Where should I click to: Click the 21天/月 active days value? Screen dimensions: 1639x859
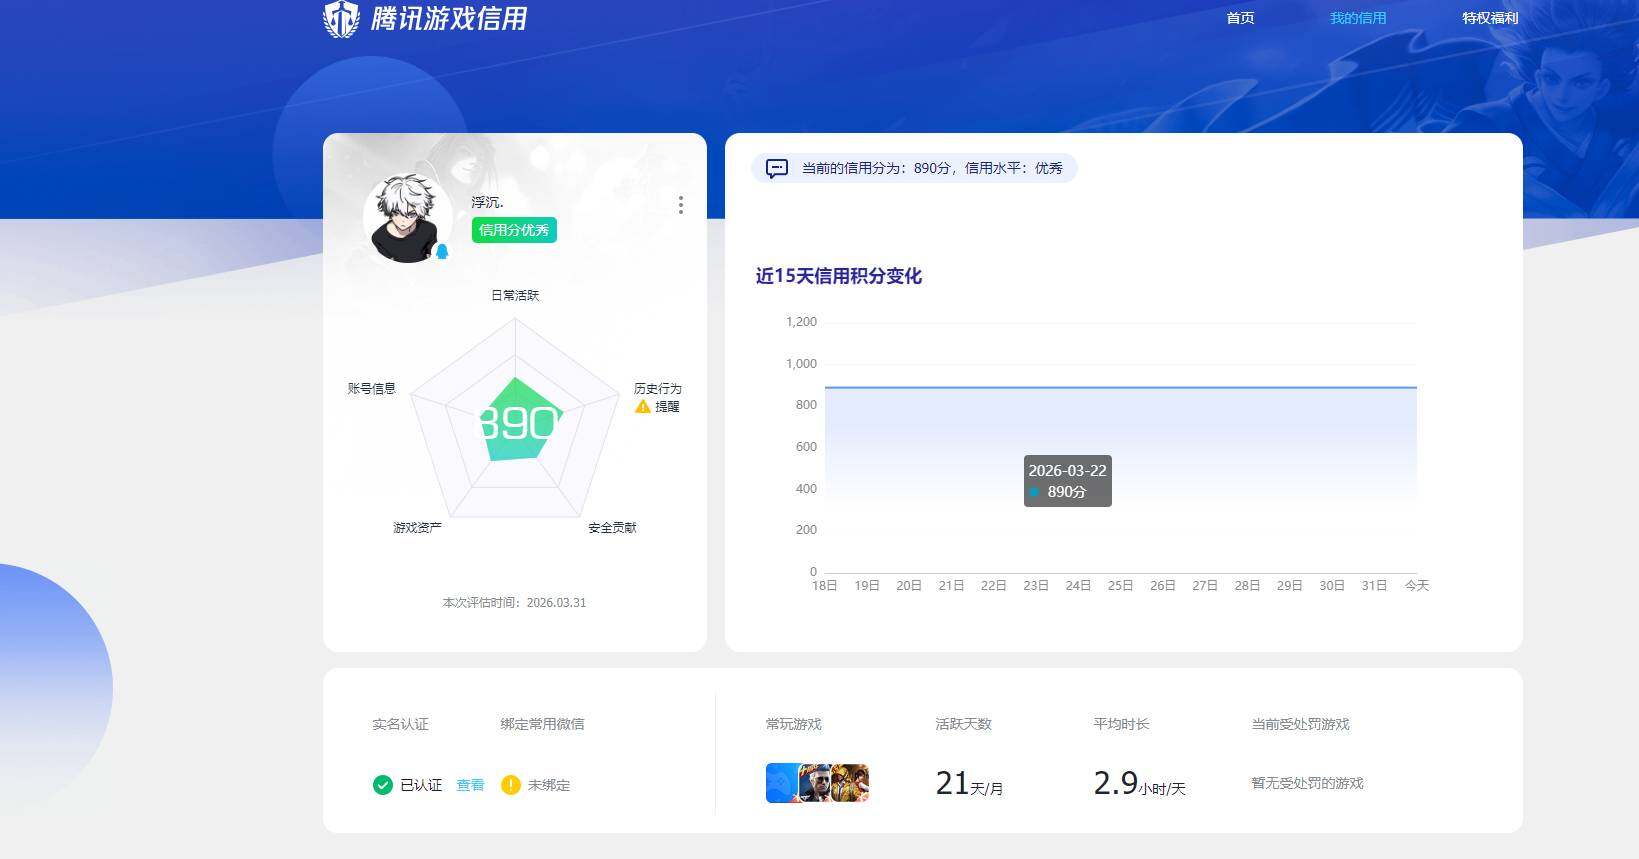(x=969, y=783)
